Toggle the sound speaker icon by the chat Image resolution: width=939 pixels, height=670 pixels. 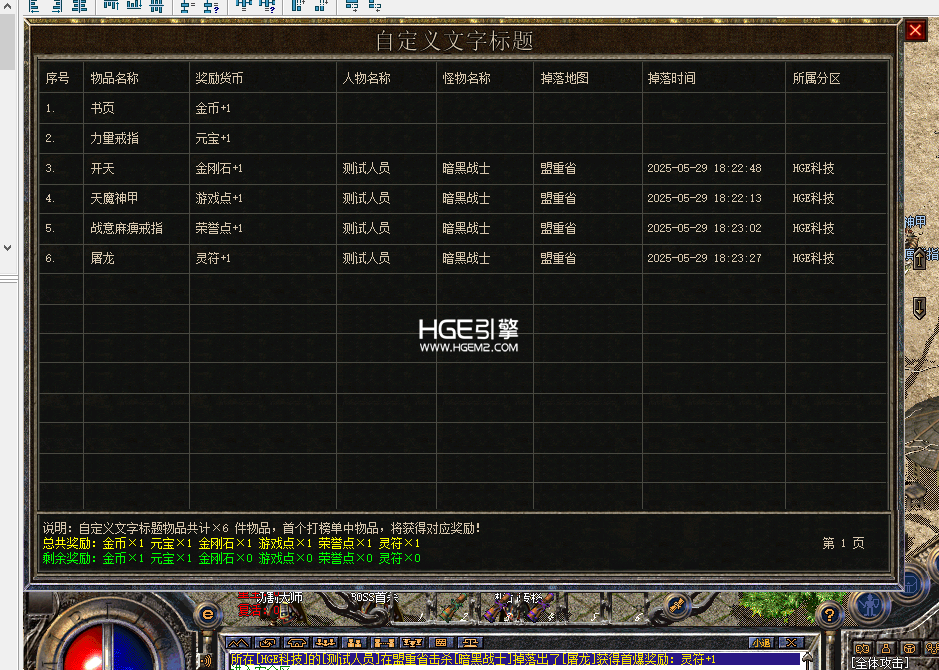pos(206,660)
